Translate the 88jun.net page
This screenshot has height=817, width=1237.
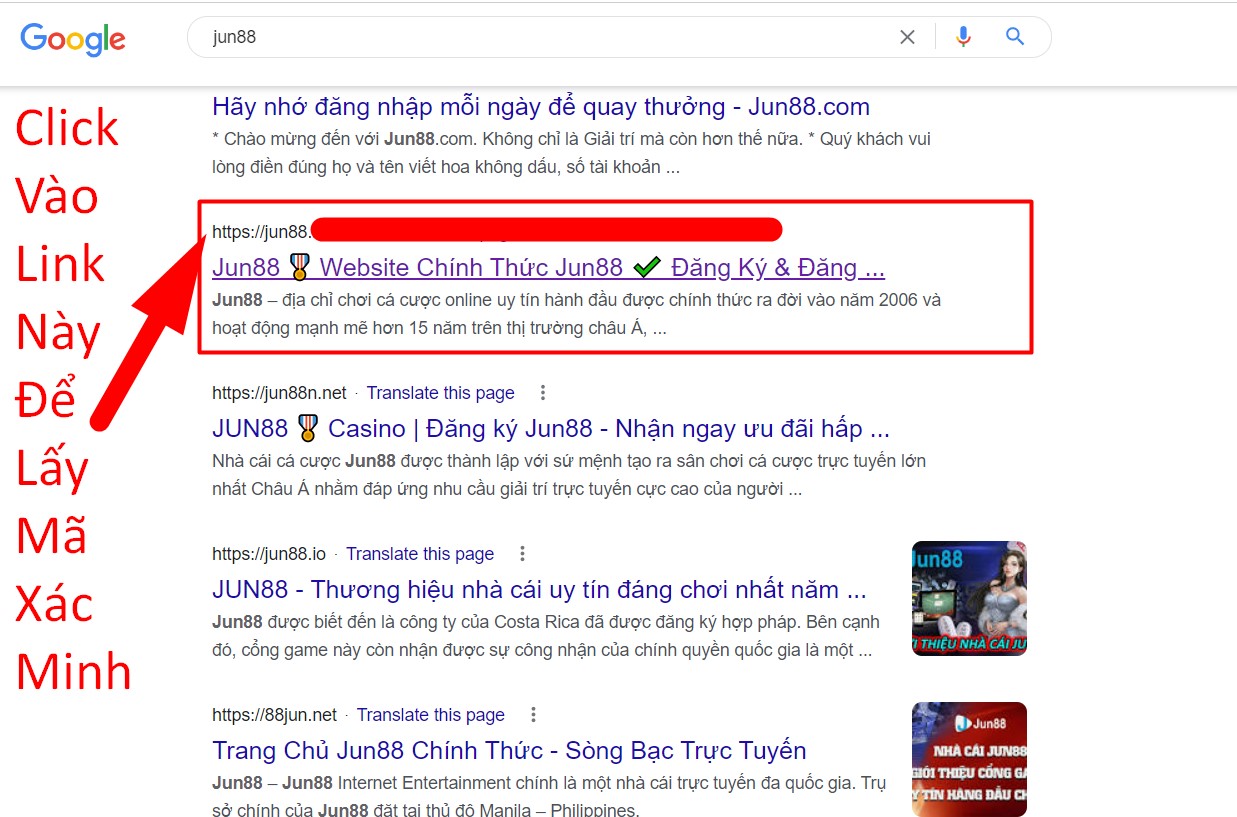pos(430,714)
